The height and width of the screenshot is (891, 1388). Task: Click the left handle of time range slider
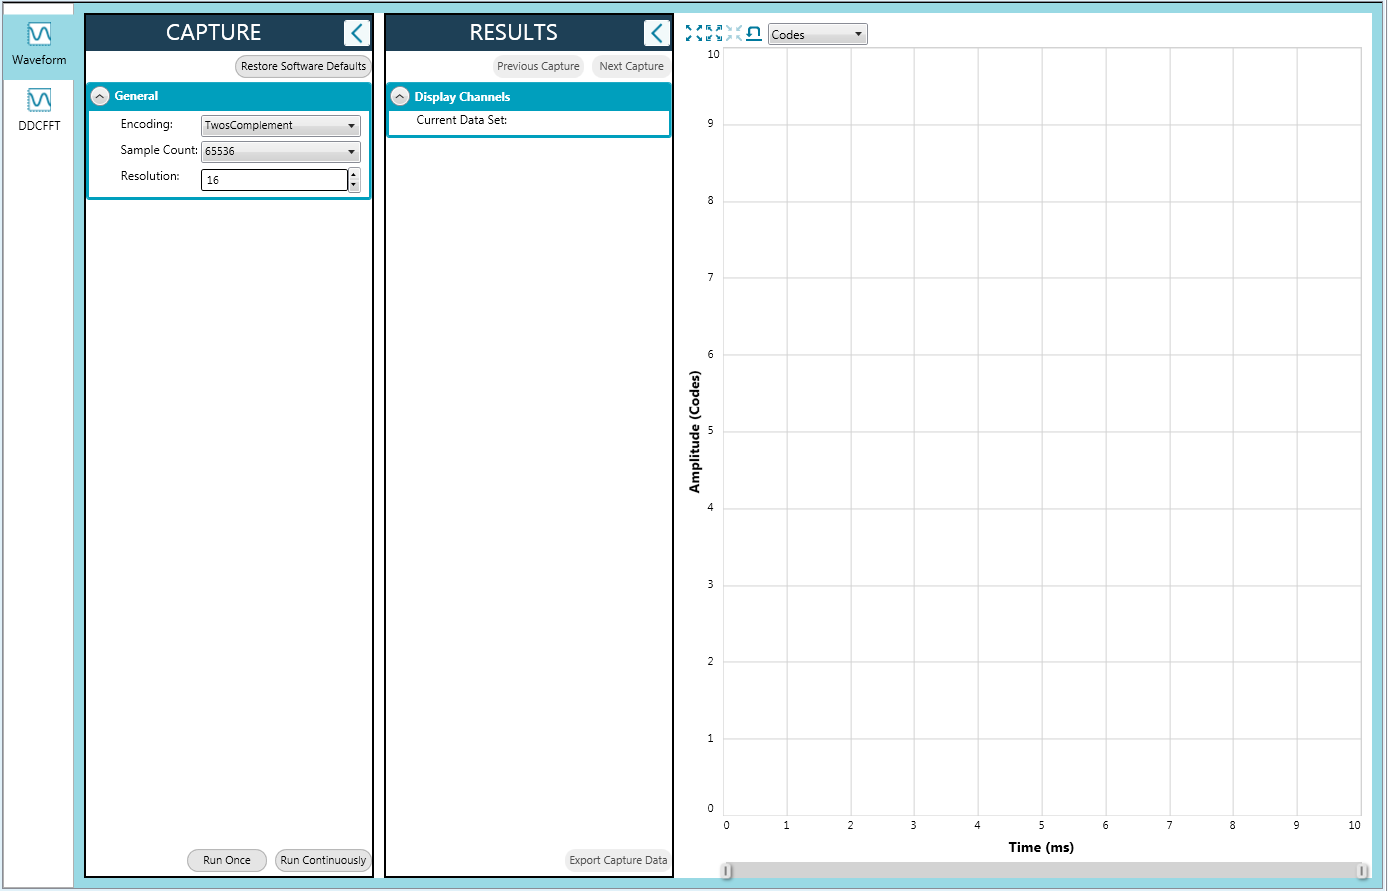pyautogui.click(x=727, y=871)
